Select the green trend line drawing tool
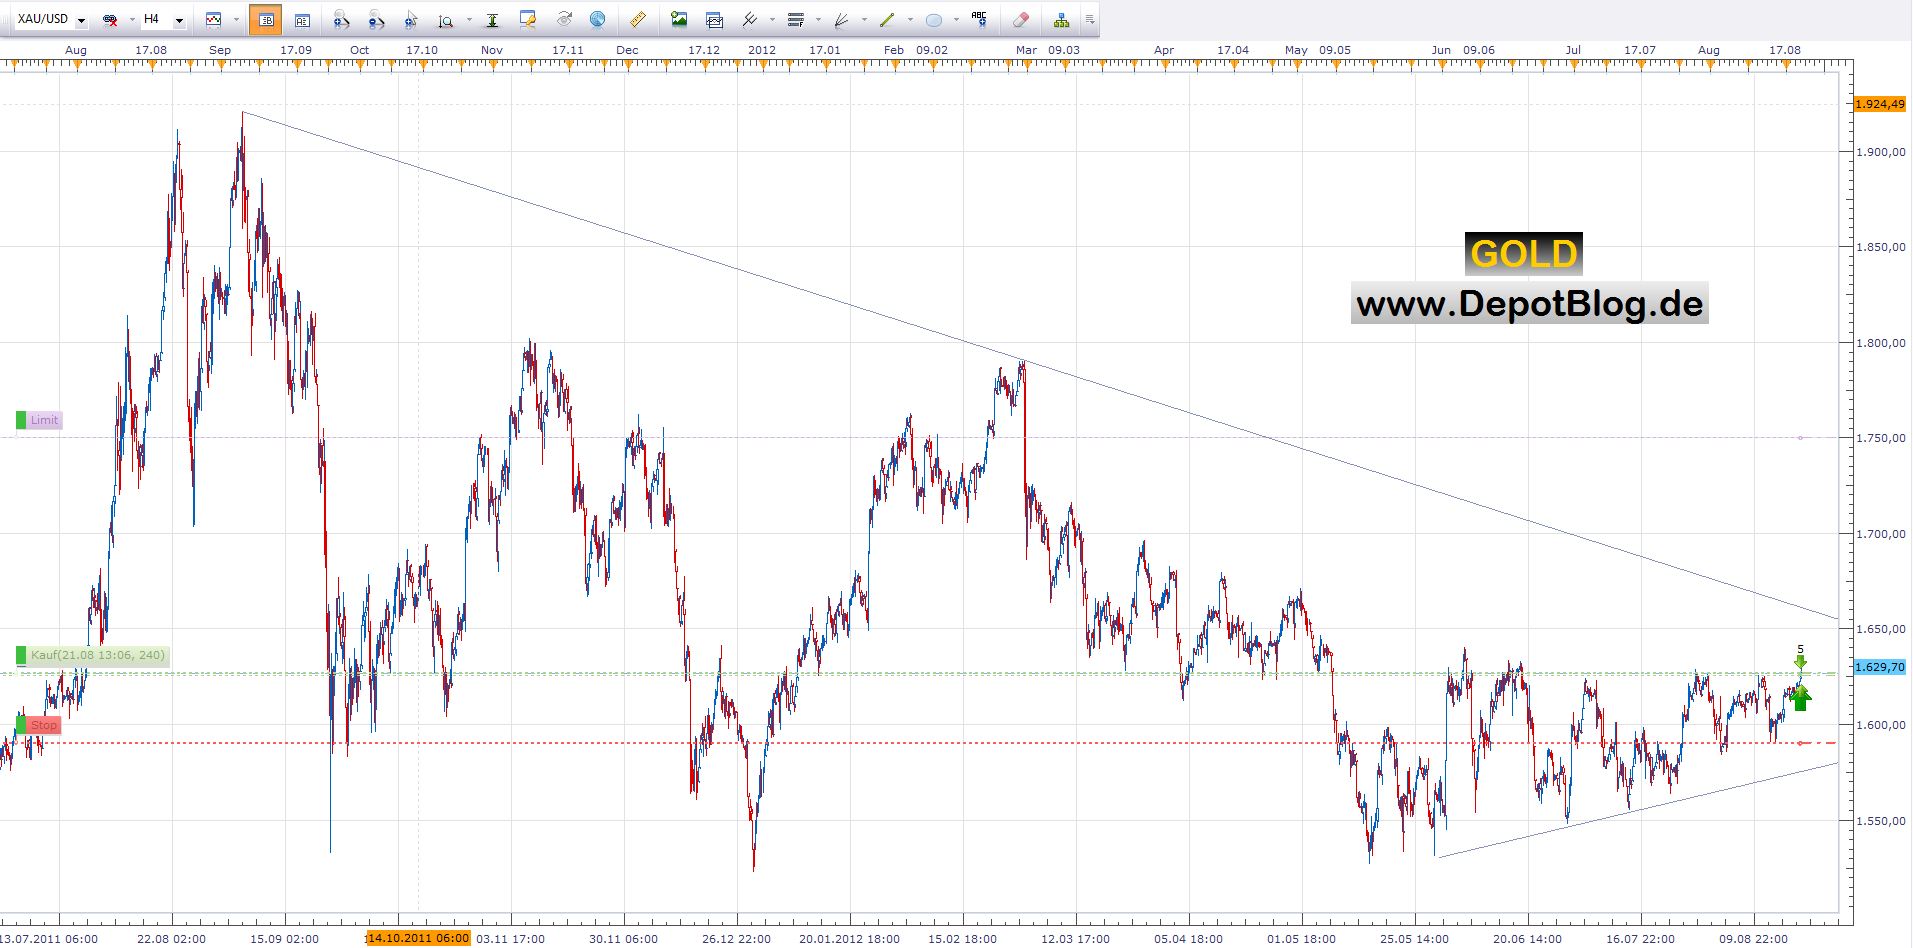This screenshot has height=948, width=1913. 886,19
